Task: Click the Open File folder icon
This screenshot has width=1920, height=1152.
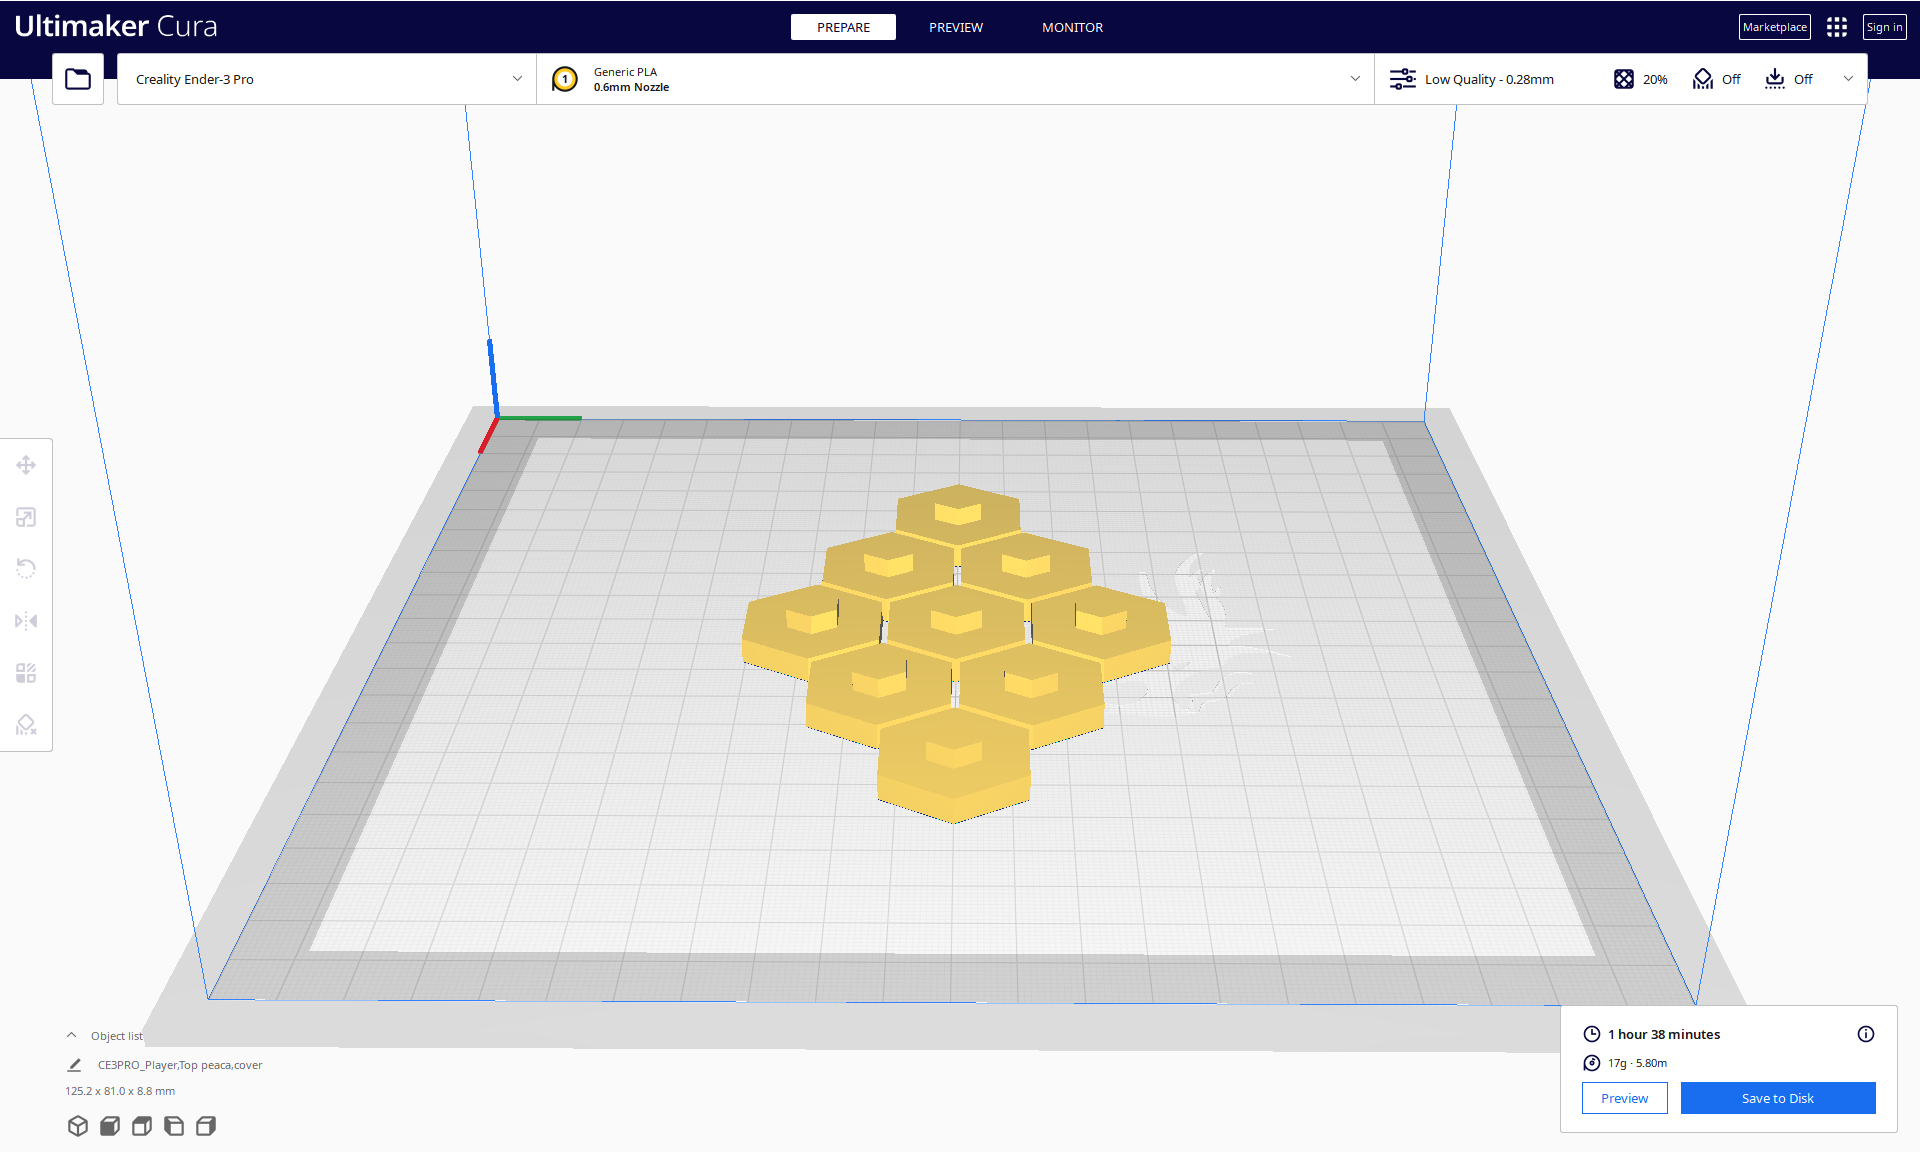Action: click(78, 79)
